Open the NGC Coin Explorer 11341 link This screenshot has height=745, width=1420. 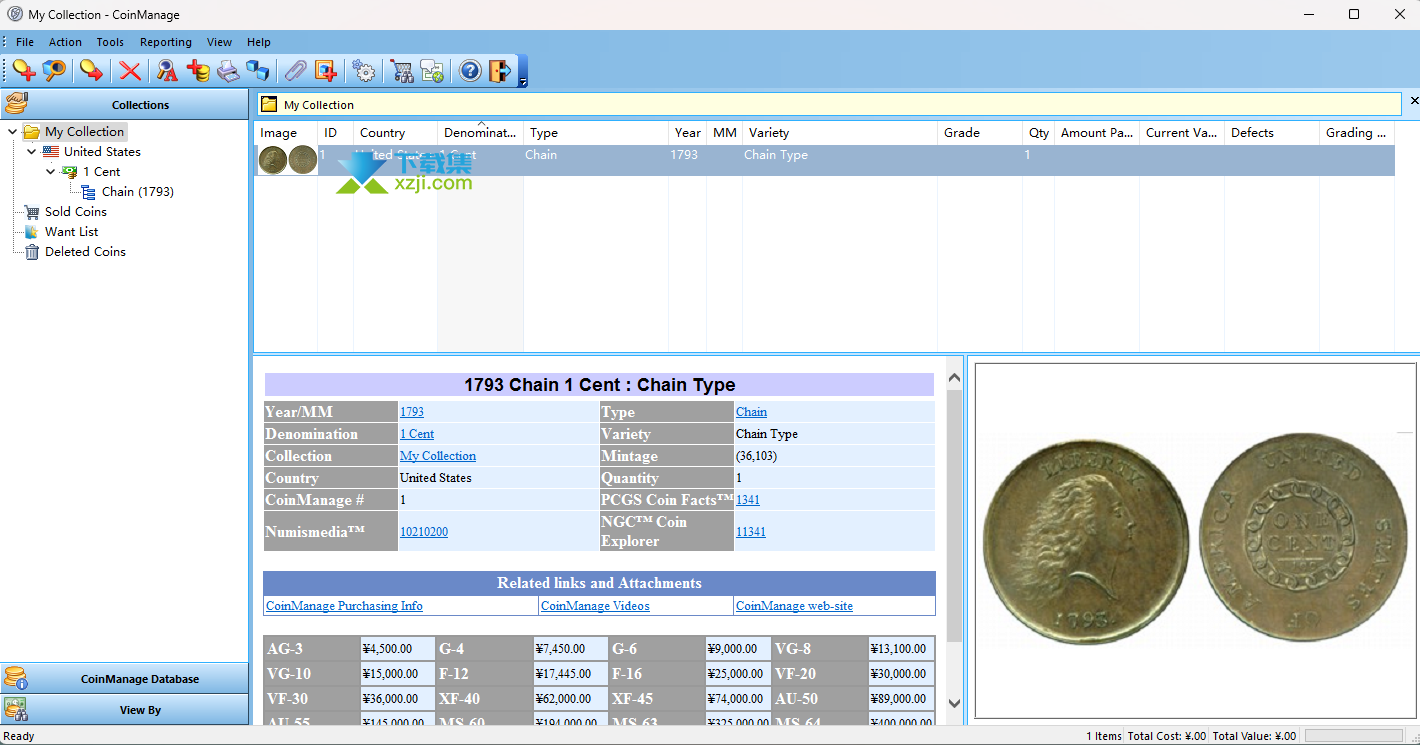point(751,532)
